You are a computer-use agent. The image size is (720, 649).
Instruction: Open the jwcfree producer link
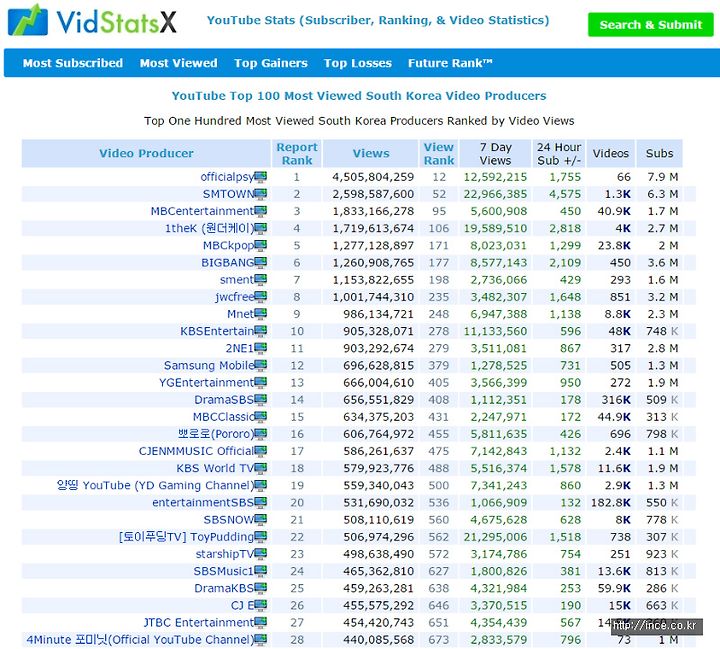[x=235, y=297]
